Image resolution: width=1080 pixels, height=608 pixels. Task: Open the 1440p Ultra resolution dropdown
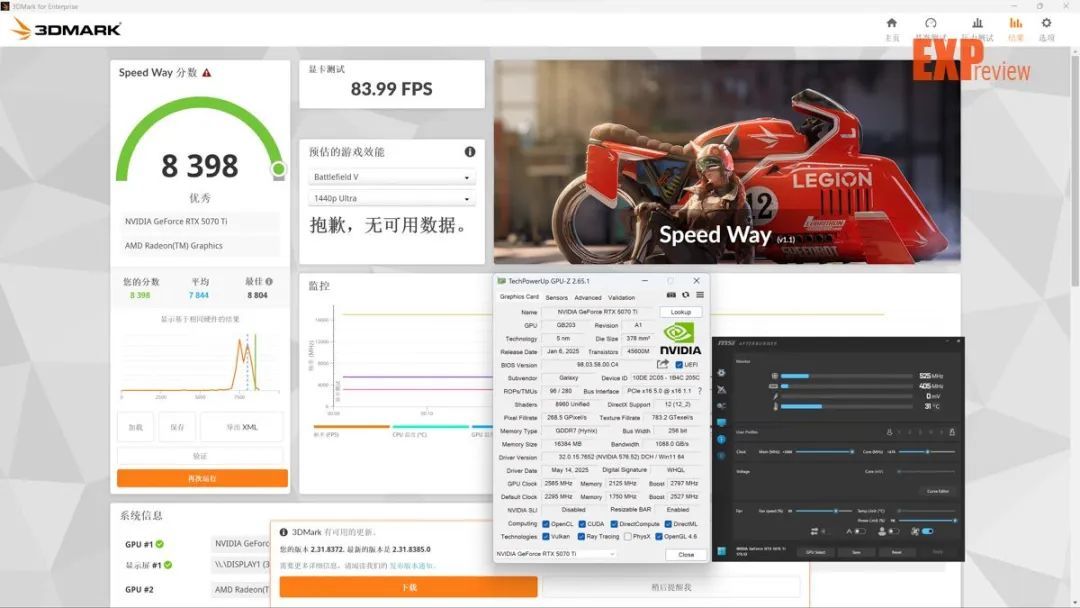click(391, 198)
